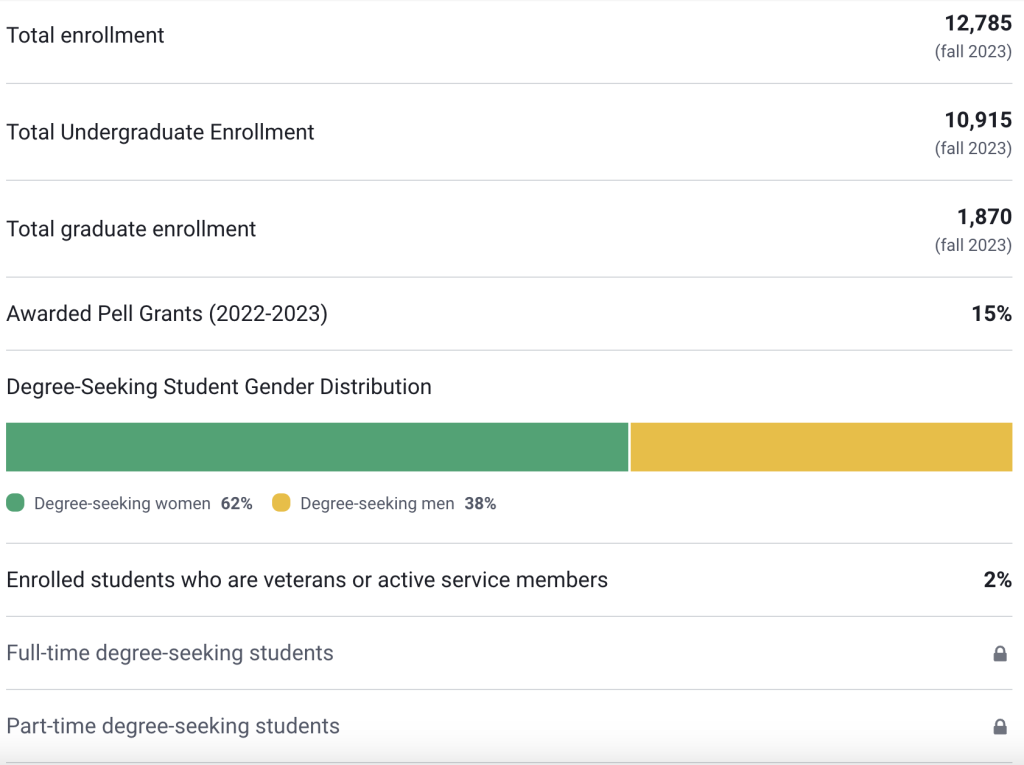Viewport: 1024px width, 765px height.
Task: Select the green Degree-seeking women legend dot
Action: [x=15, y=503]
